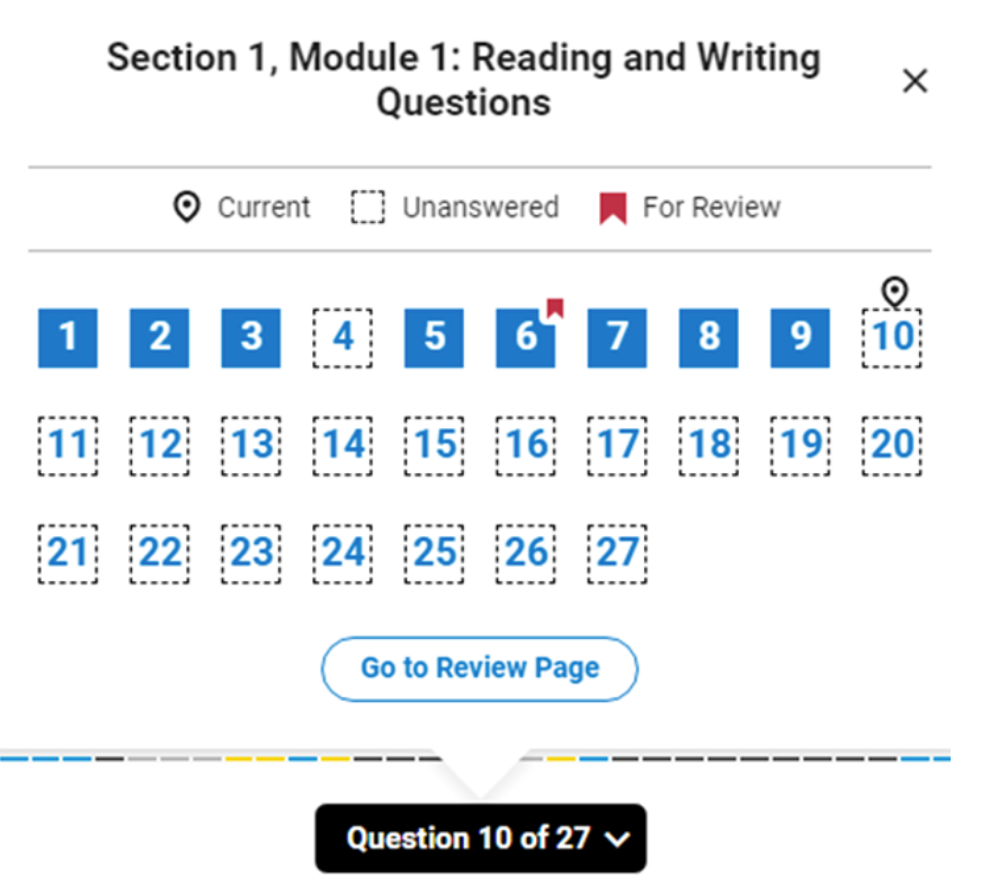Collapse the Question 10 of 27 dropdown
Viewport: 990px width, 880px height.
click(480, 838)
